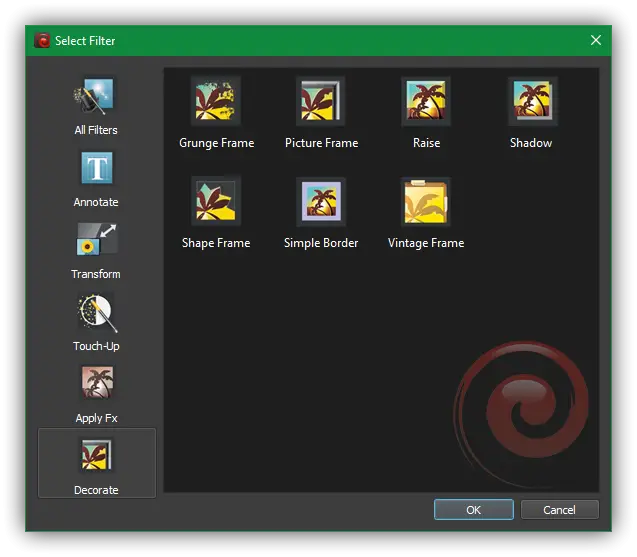Screen dimensions: 637x557
Task: Click the red app icon in title bar
Action: pyautogui.click(x=42, y=41)
